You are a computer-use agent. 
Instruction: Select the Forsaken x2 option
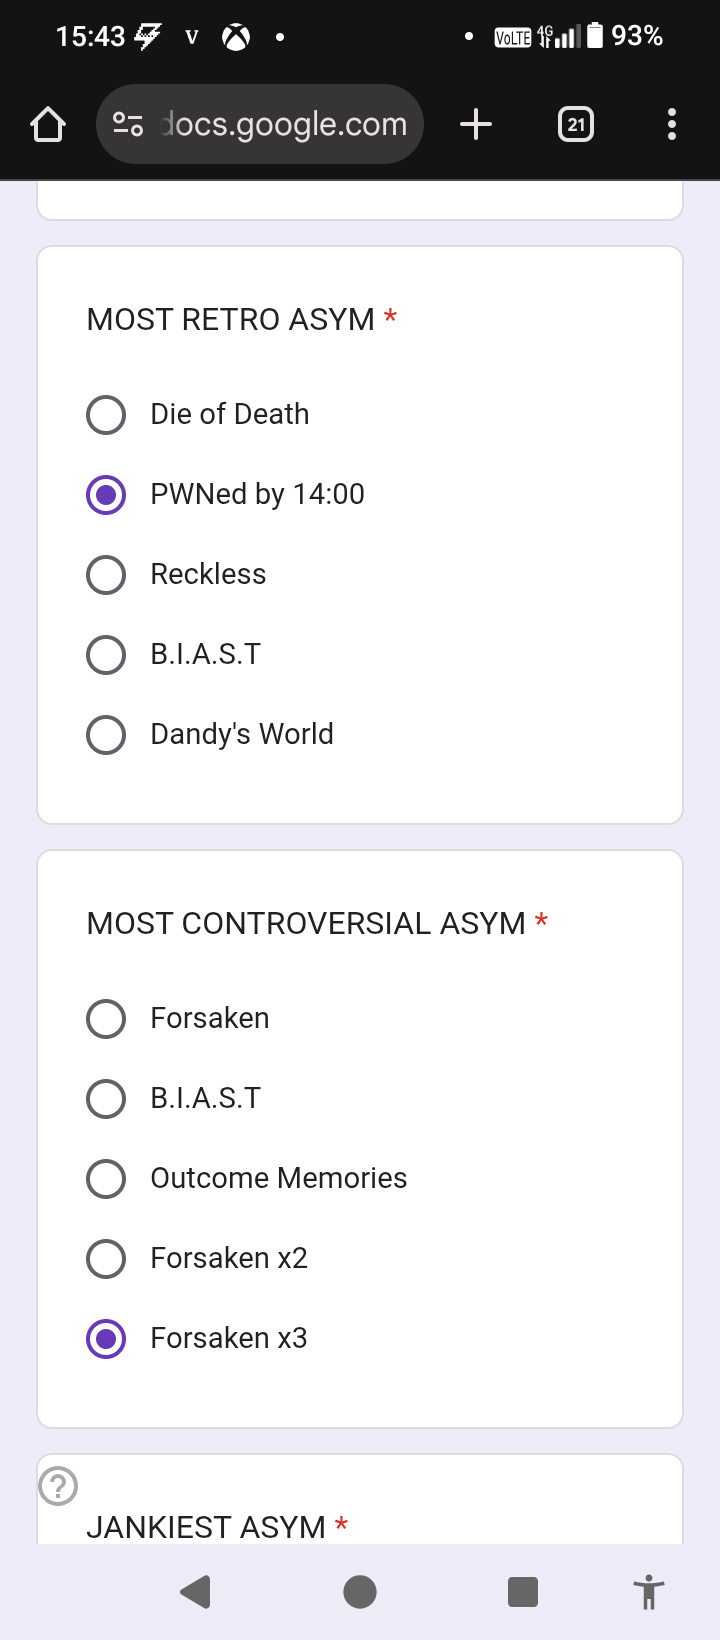tap(106, 1259)
